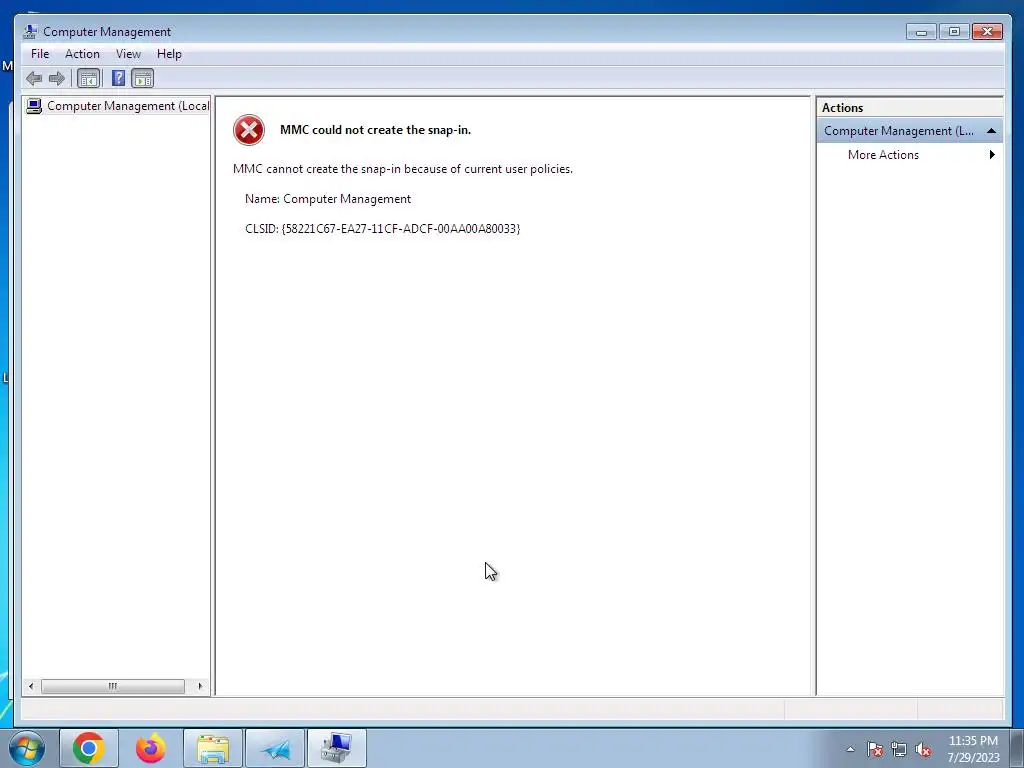Open Action Center flag tray icon
Image resolution: width=1024 pixels, height=768 pixels.
point(875,750)
